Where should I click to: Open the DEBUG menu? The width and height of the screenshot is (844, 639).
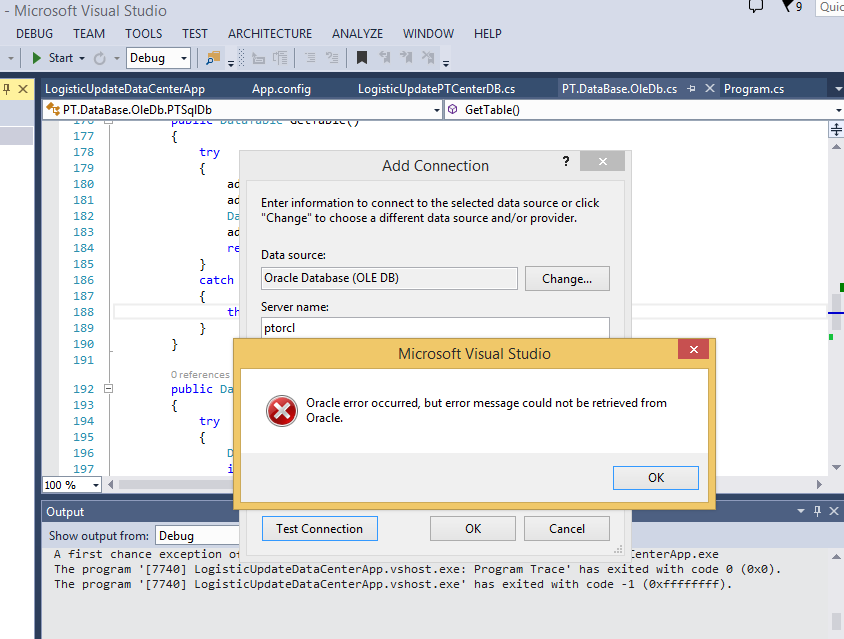pyautogui.click(x=34, y=33)
